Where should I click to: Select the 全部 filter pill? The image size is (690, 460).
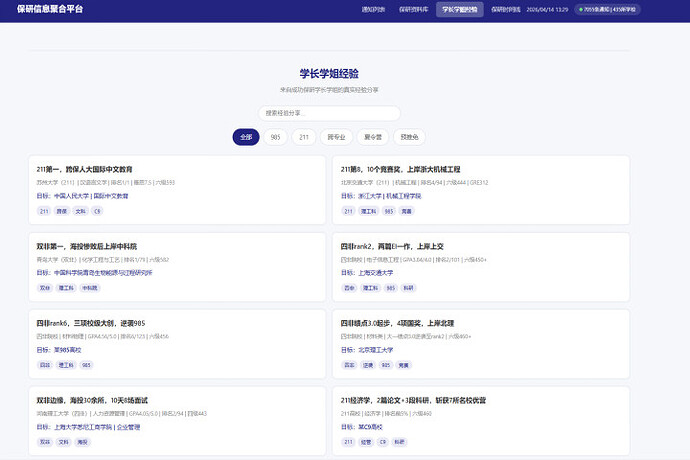pos(246,137)
